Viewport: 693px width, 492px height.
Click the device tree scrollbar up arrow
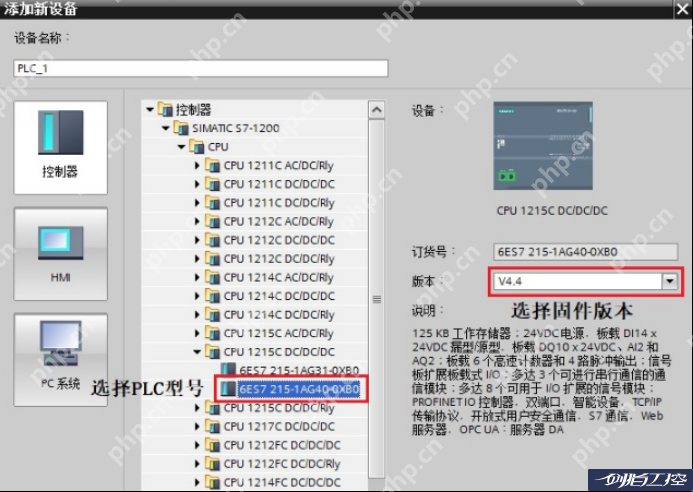point(376,109)
